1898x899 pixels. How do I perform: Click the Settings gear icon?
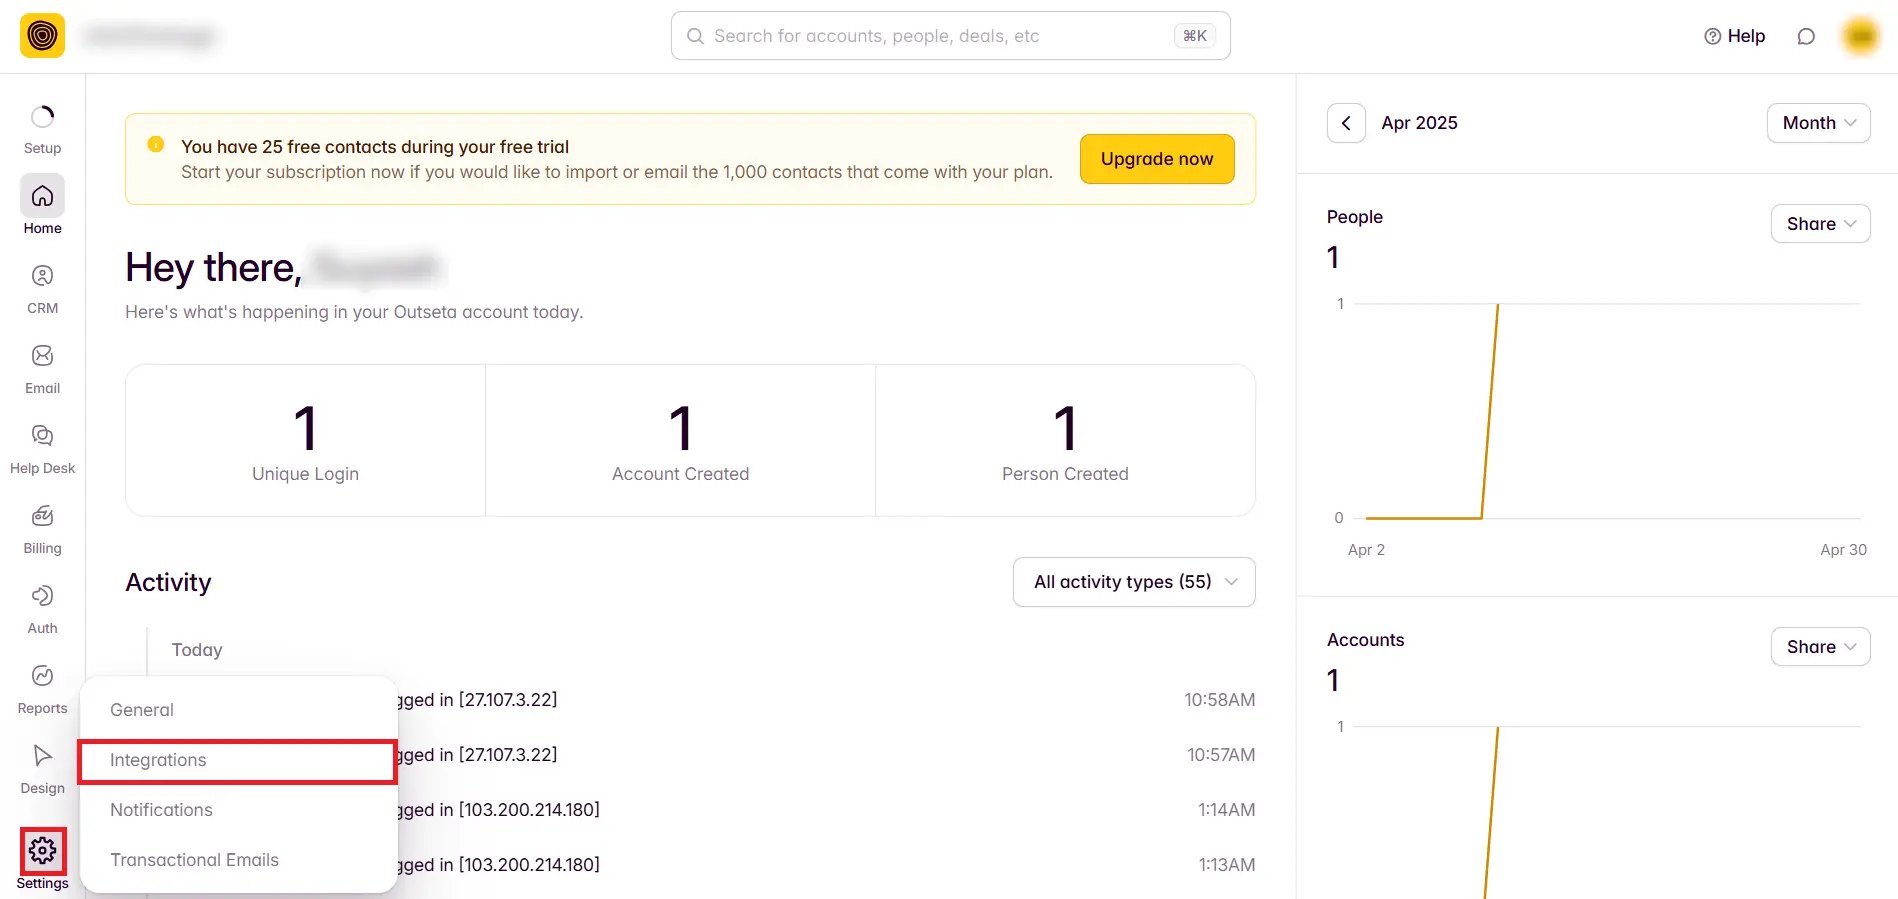(x=42, y=851)
